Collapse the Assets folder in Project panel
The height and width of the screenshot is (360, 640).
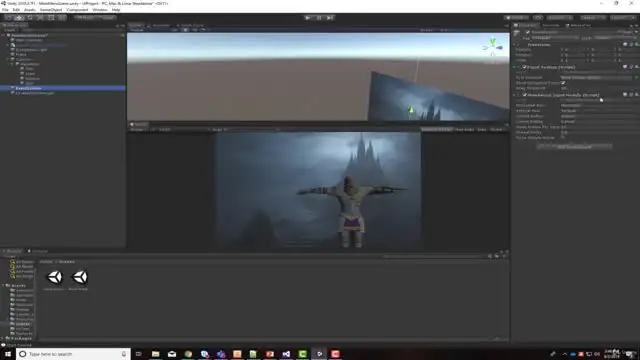(4, 286)
